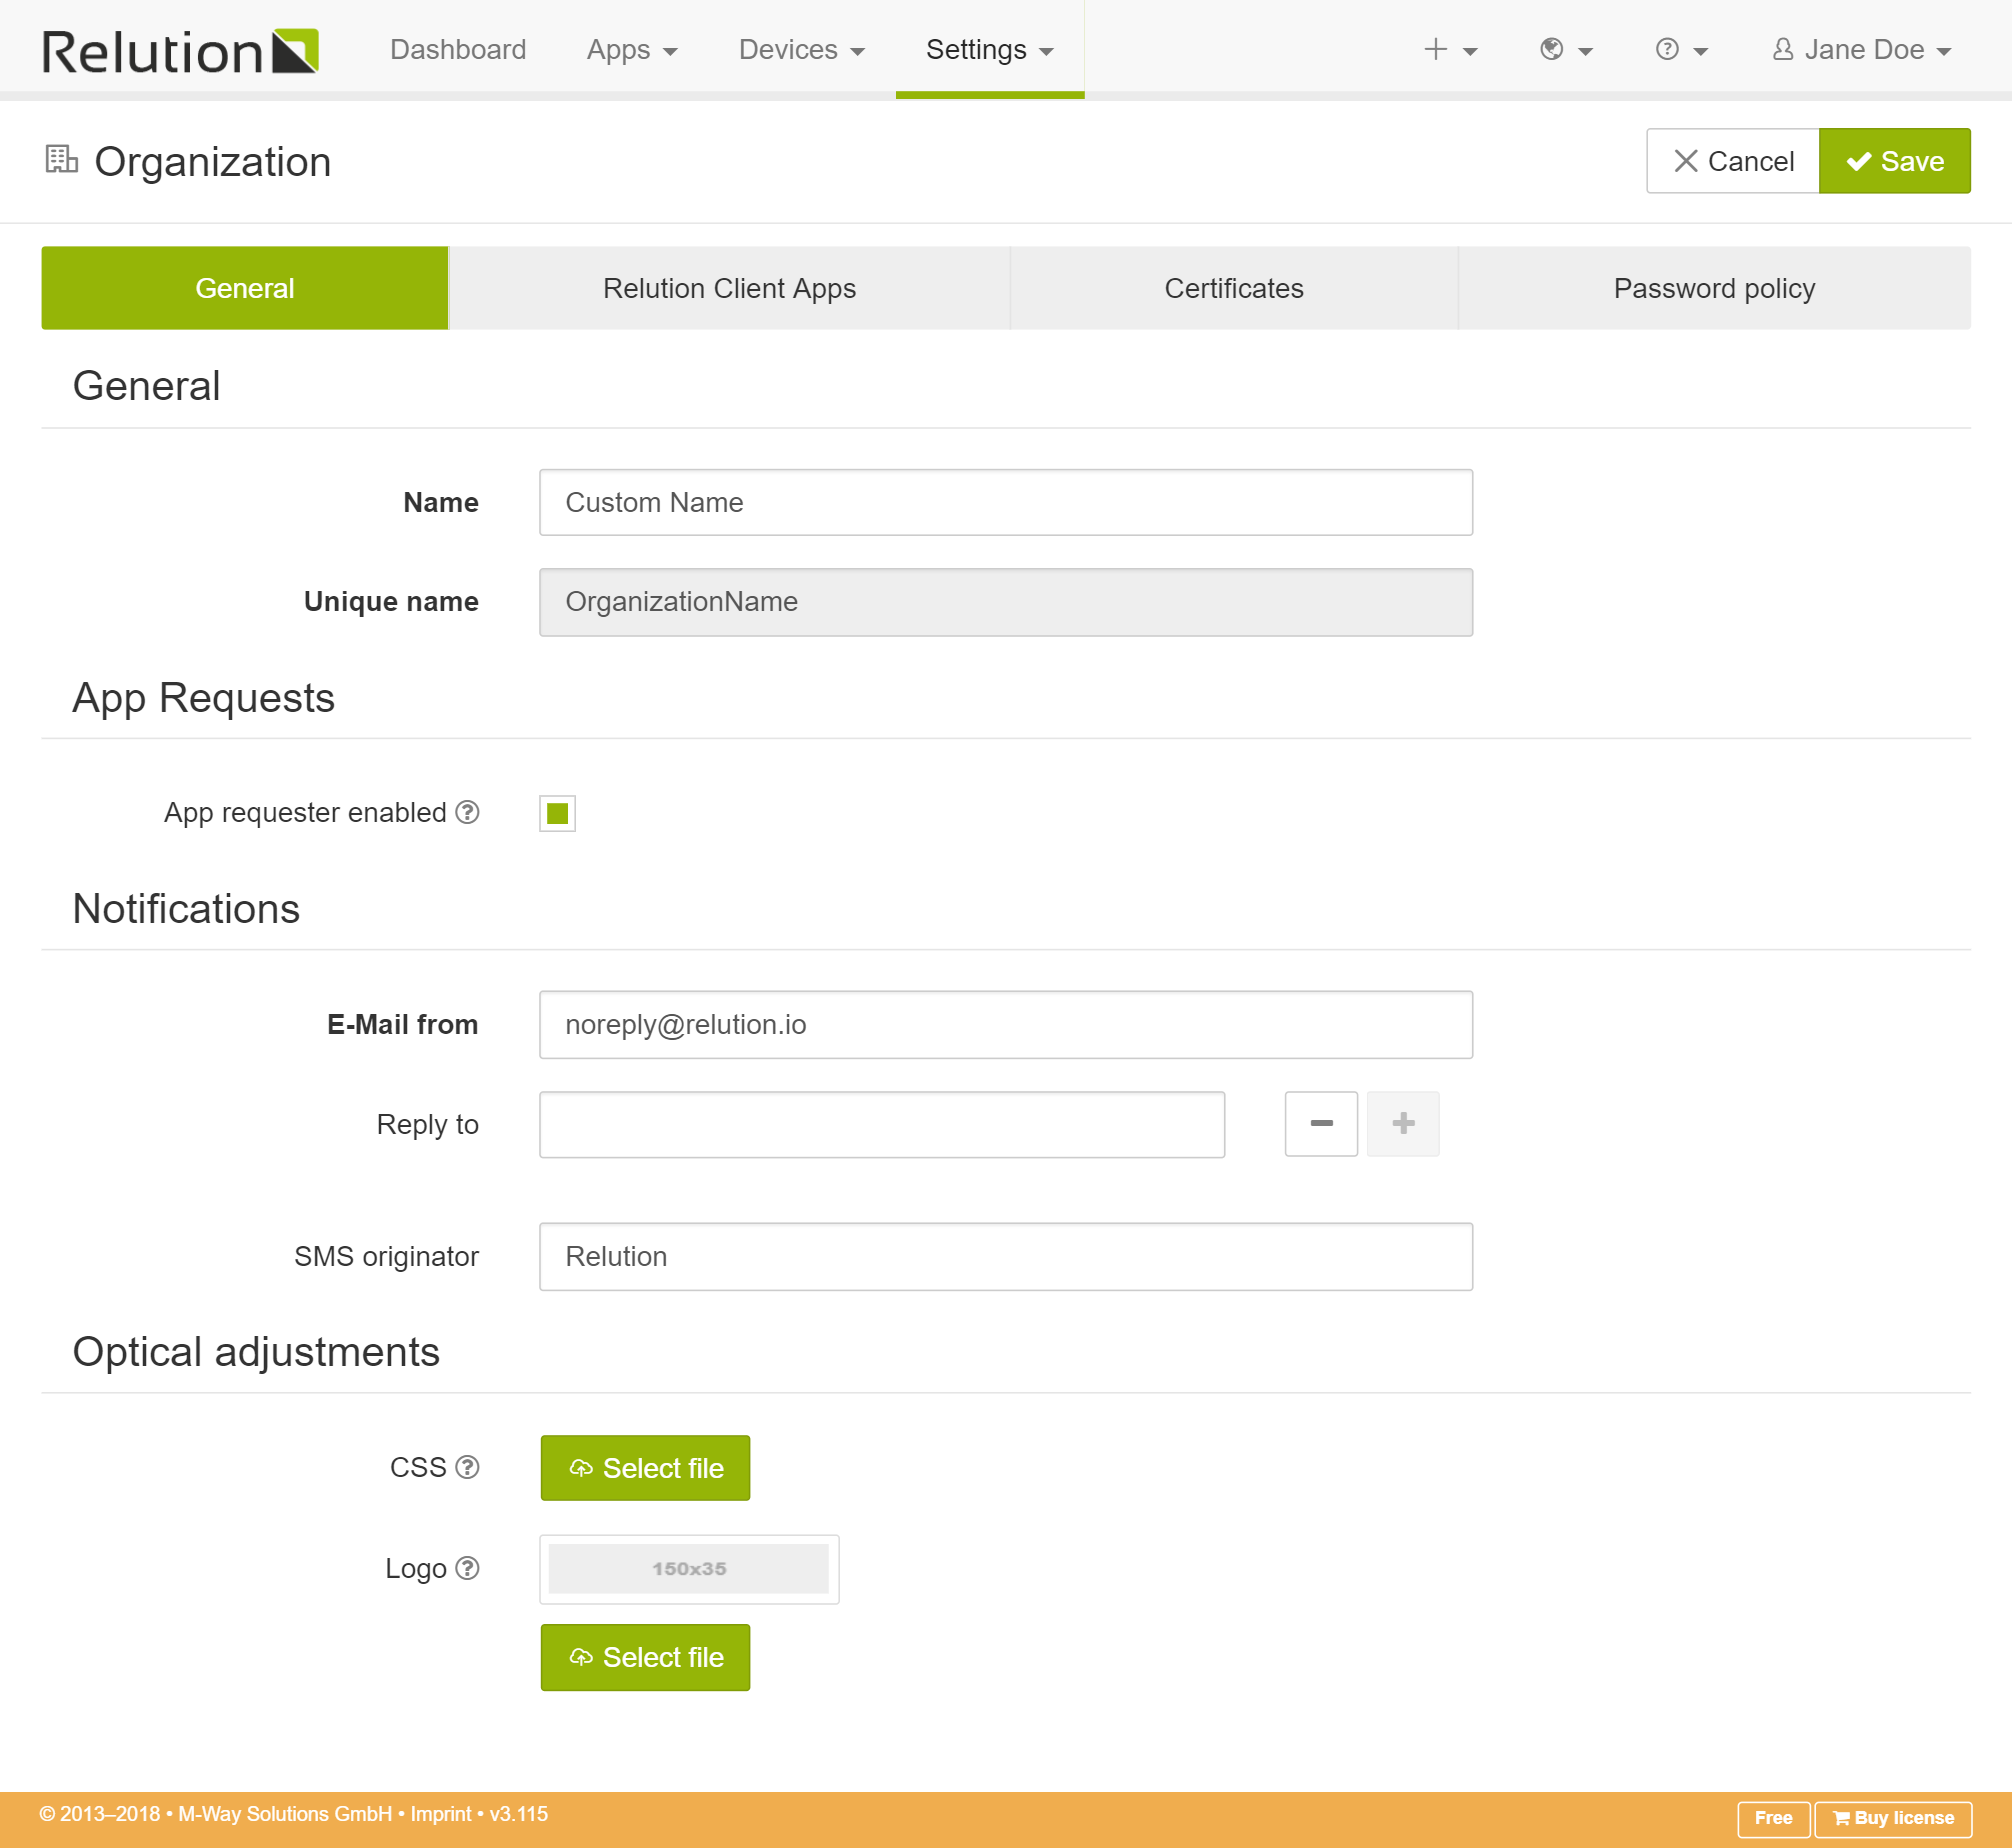Click the SMS originator field

pos(1005,1256)
